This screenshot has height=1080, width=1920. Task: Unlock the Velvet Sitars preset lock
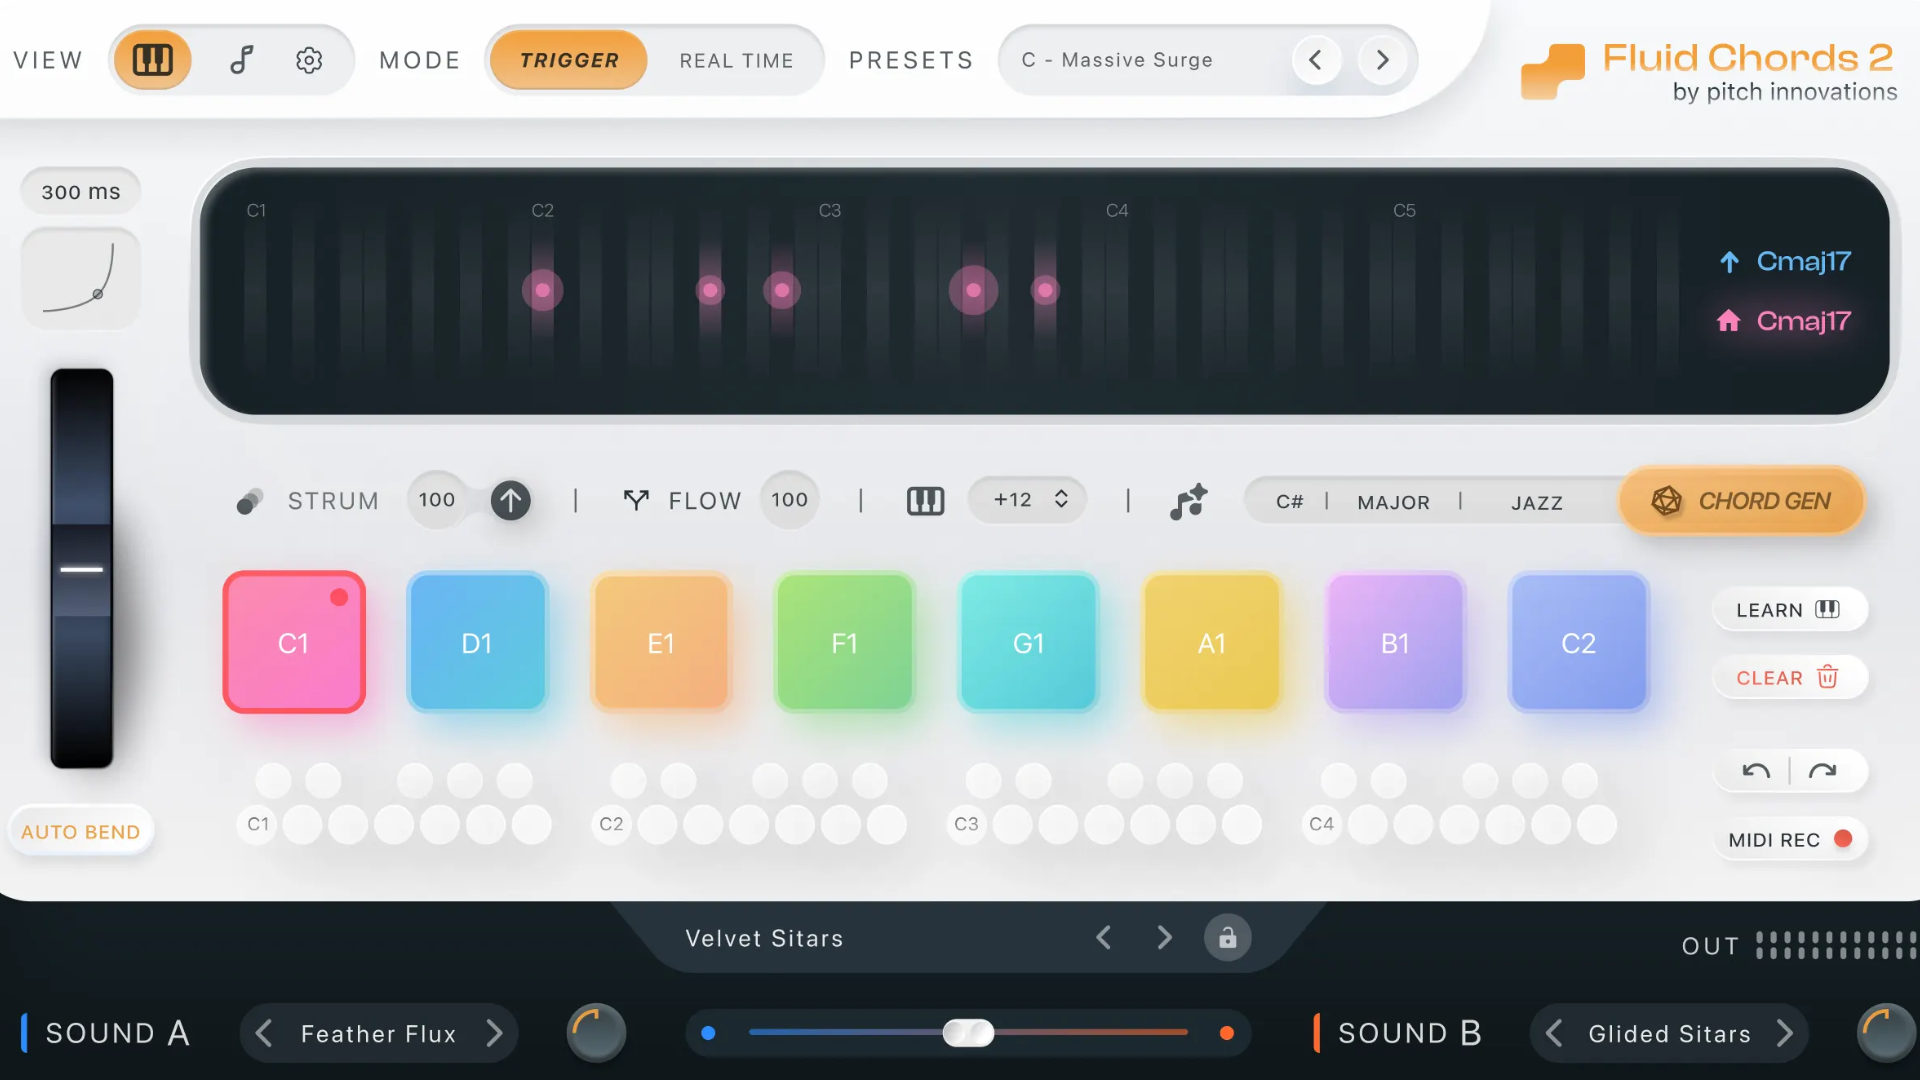pos(1227,937)
